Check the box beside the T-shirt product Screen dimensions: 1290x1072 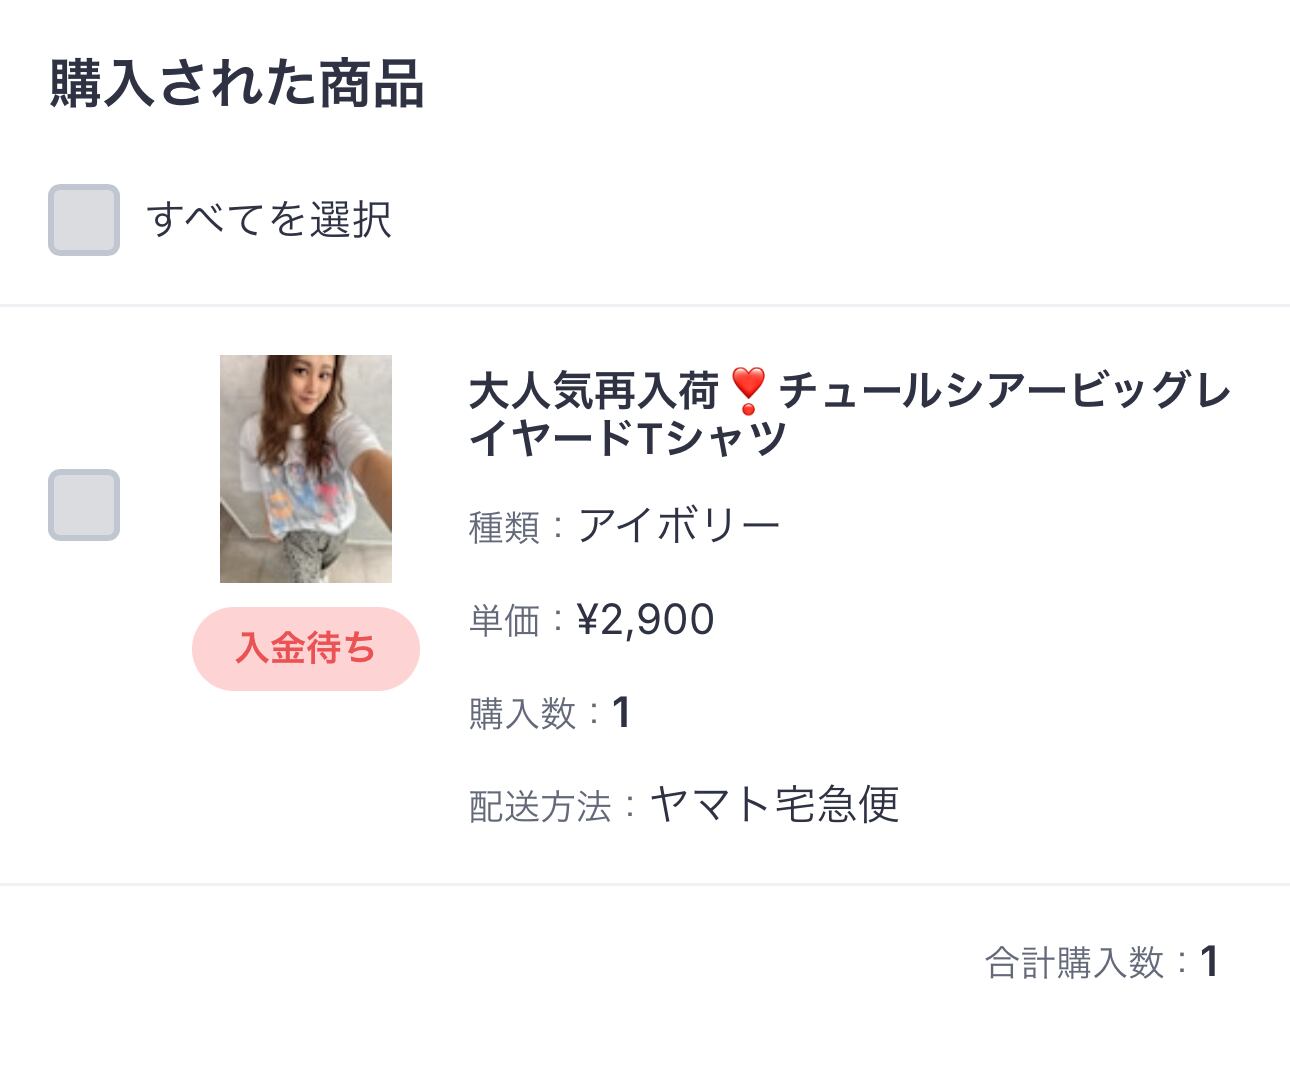point(84,505)
